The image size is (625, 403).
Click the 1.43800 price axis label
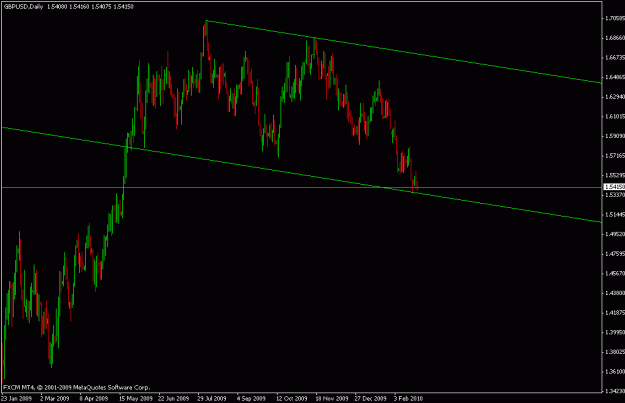tap(615, 293)
